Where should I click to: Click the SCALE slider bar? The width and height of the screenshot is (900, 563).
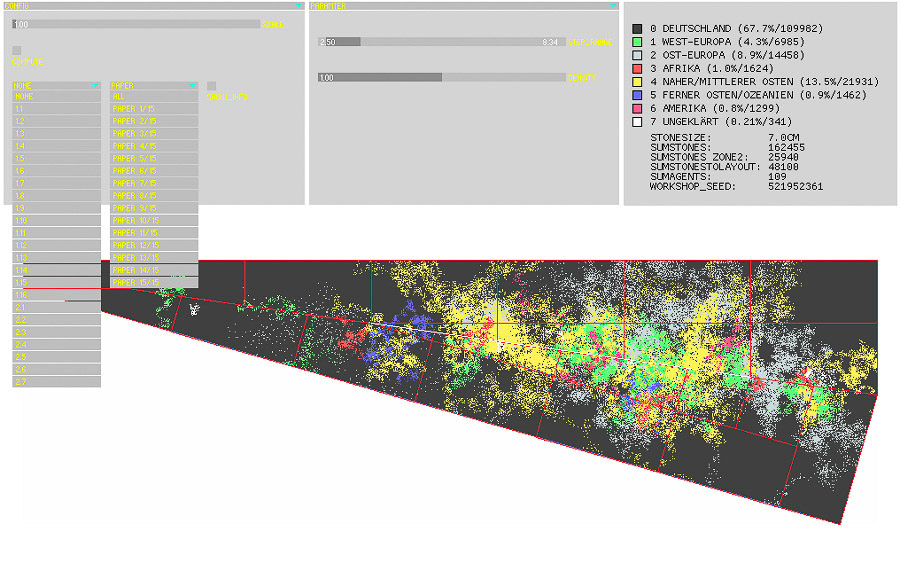tap(136, 24)
